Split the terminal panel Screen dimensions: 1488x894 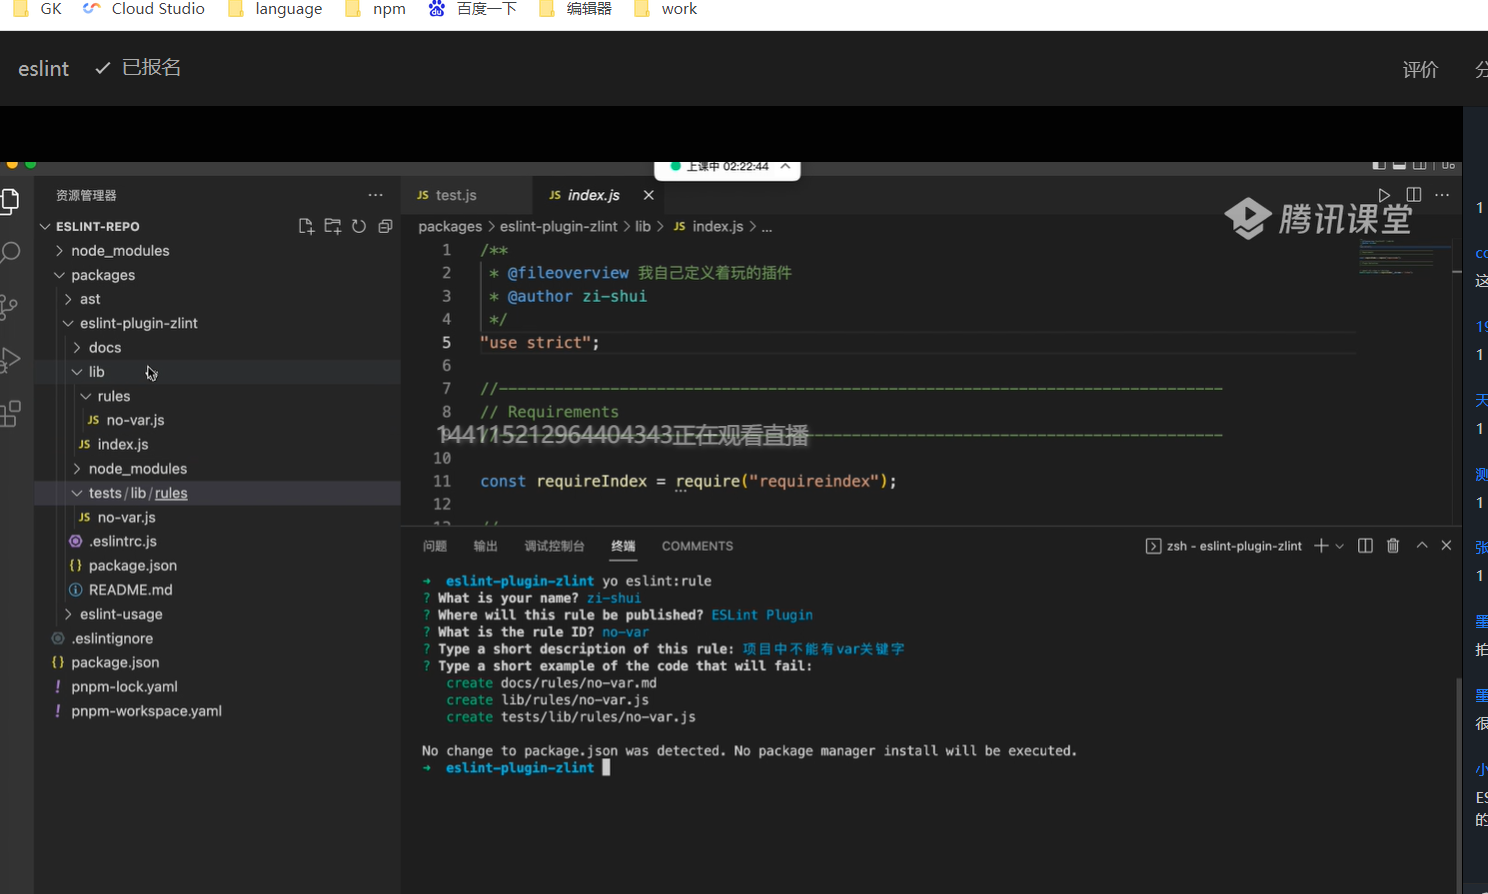1365,546
